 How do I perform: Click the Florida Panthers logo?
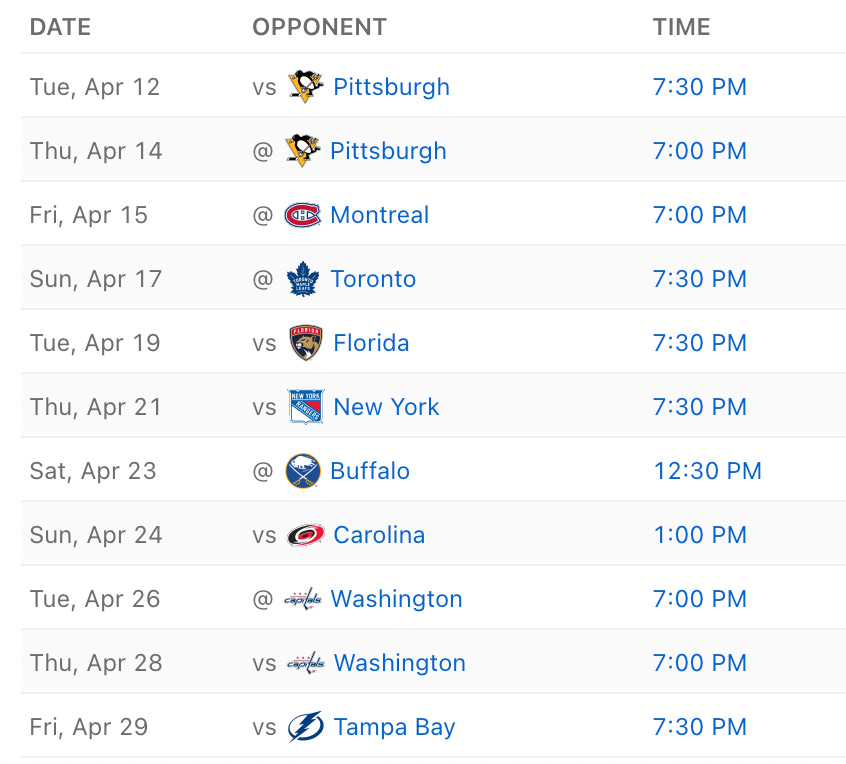click(306, 343)
